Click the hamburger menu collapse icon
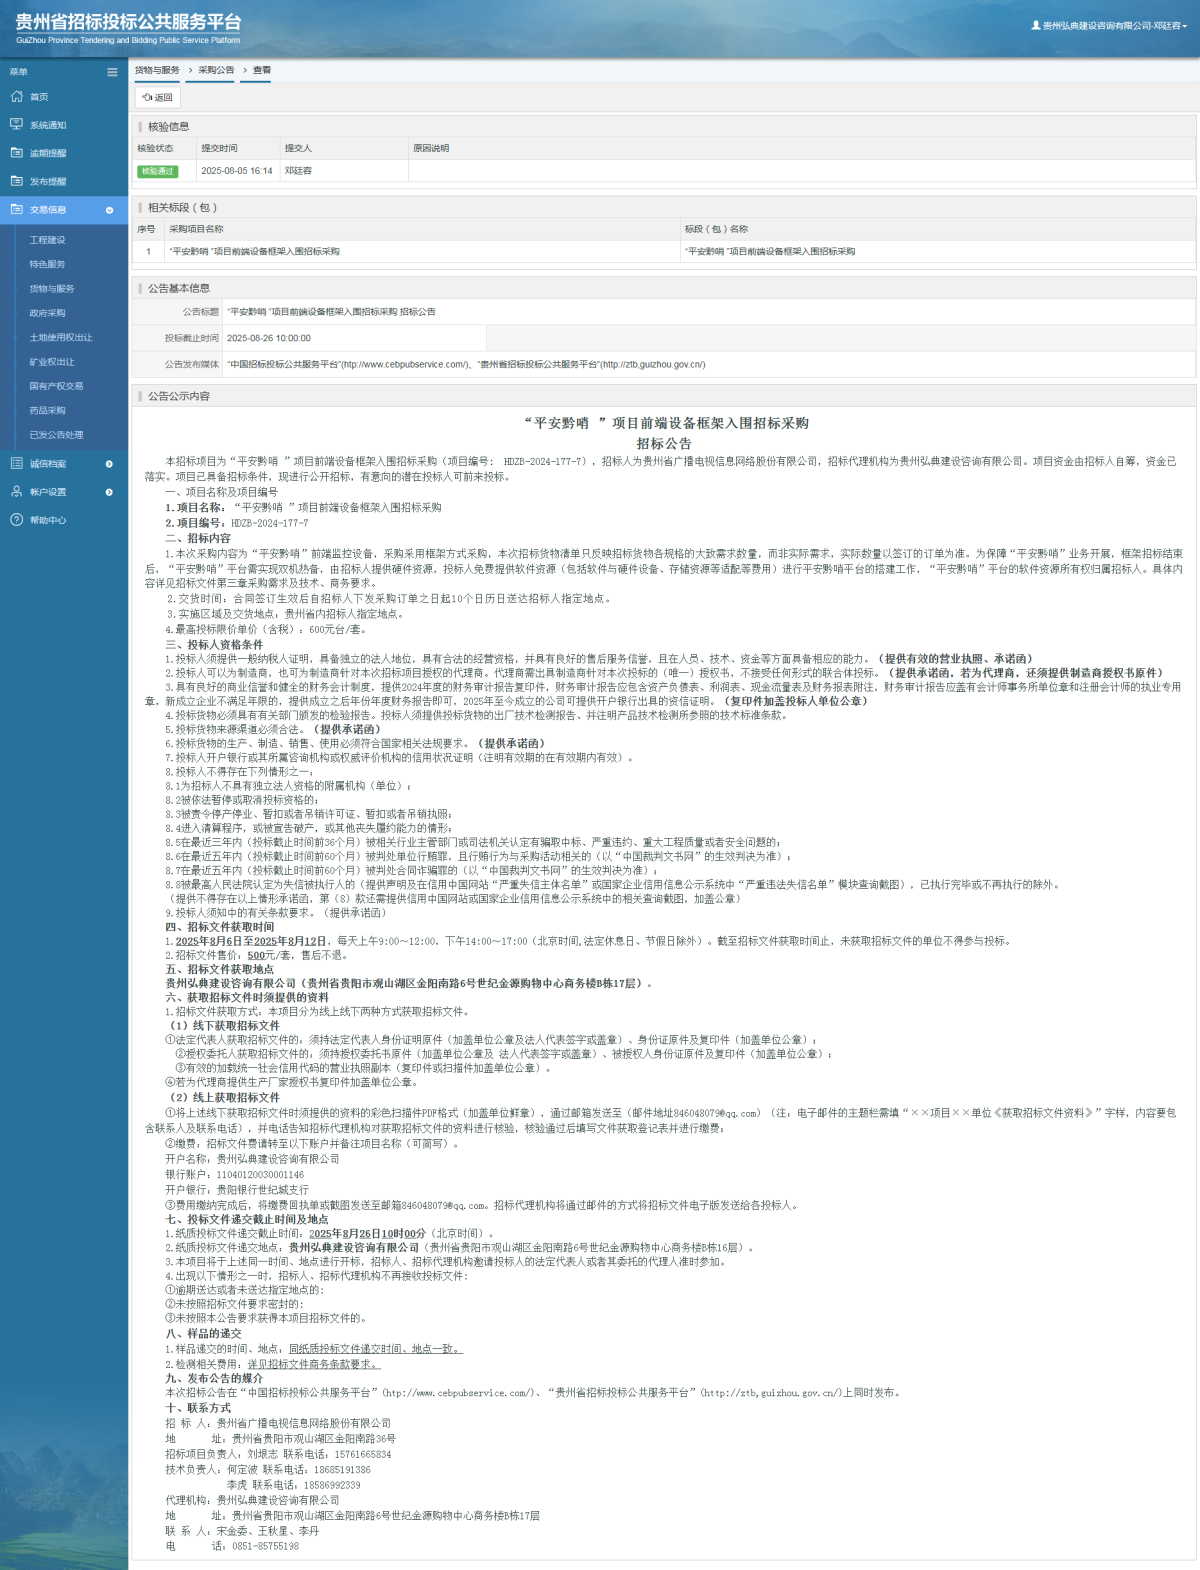This screenshot has width=1200, height=1570. pos(112,72)
